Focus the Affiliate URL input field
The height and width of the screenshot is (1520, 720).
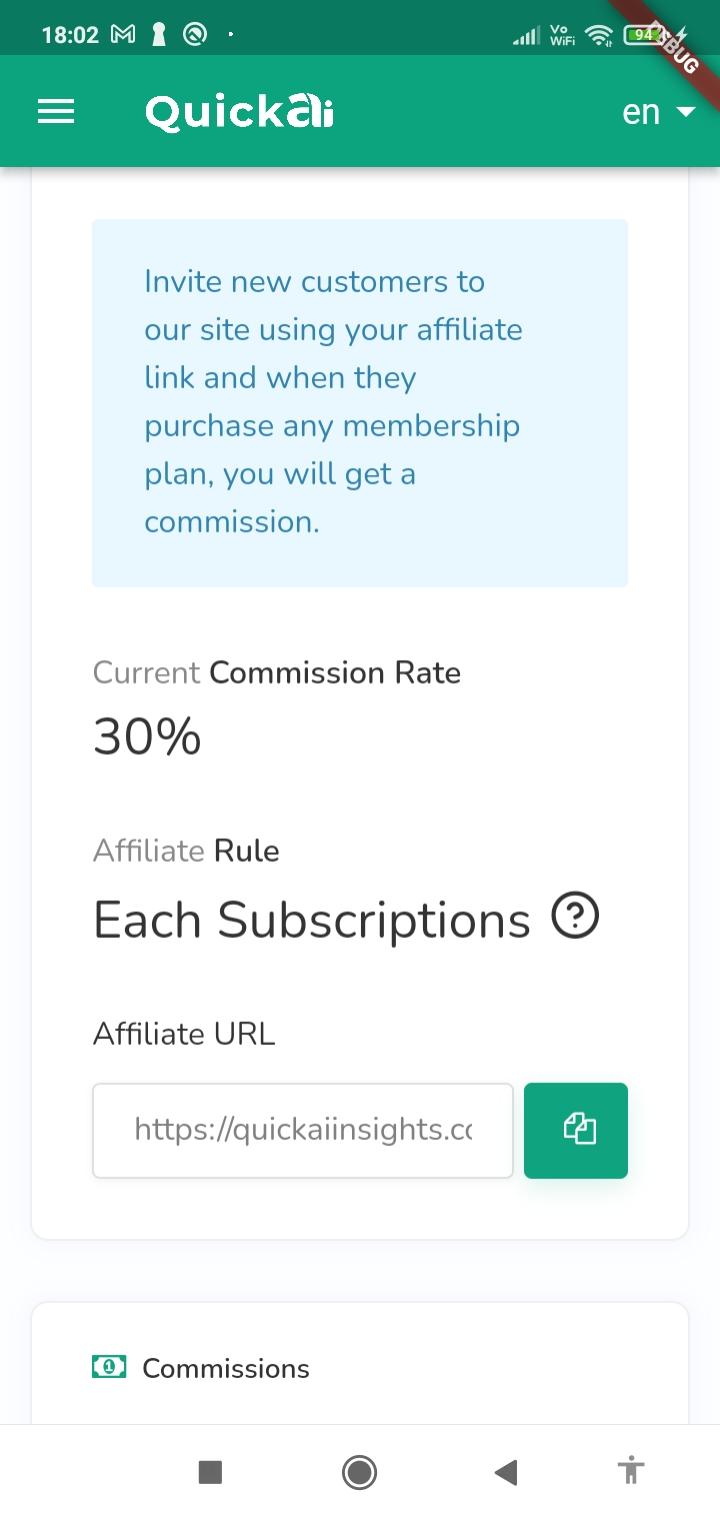(x=303, y=1130)
